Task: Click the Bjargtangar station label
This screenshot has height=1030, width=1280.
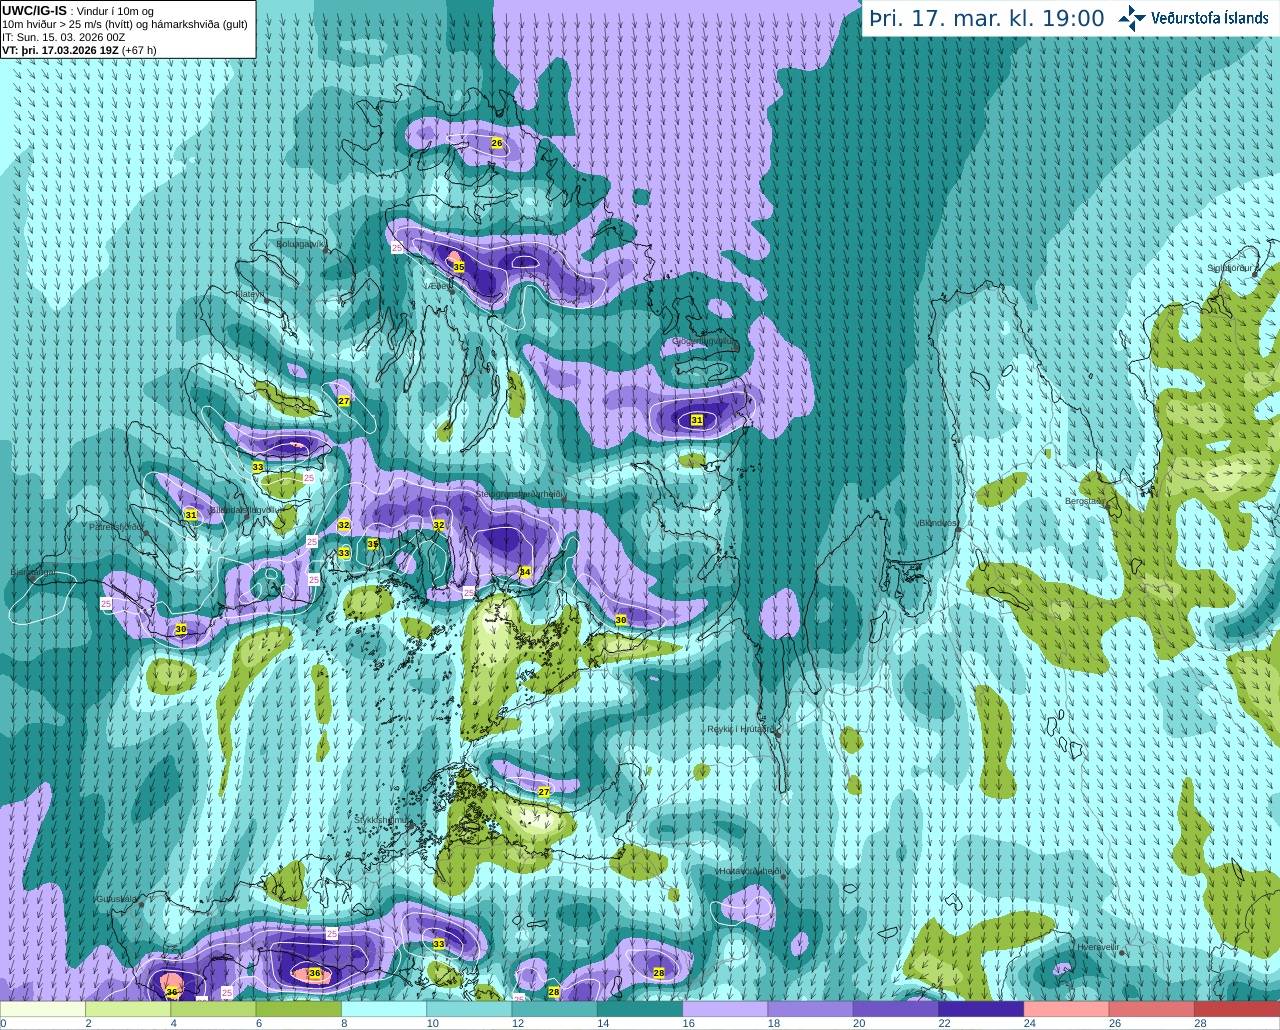Action: point(33,573)
